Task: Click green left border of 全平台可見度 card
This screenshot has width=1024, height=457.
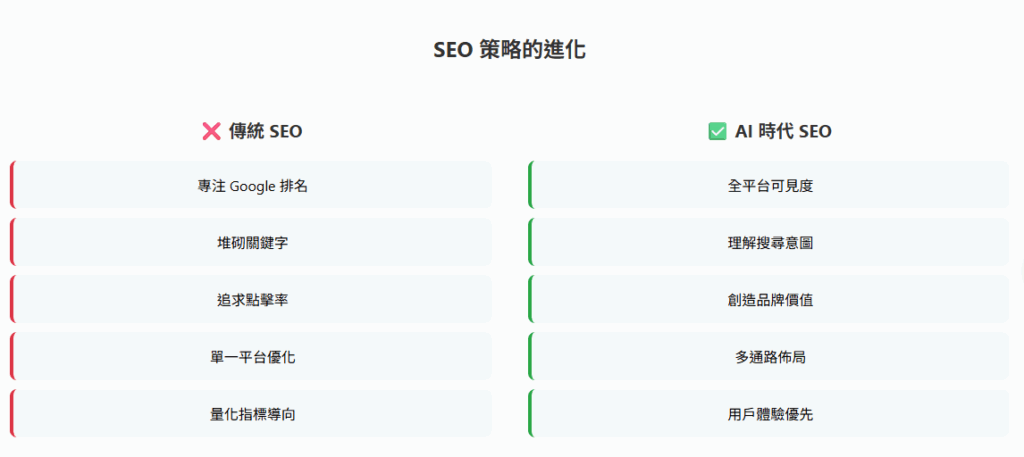Action: [x=530, y=185]
